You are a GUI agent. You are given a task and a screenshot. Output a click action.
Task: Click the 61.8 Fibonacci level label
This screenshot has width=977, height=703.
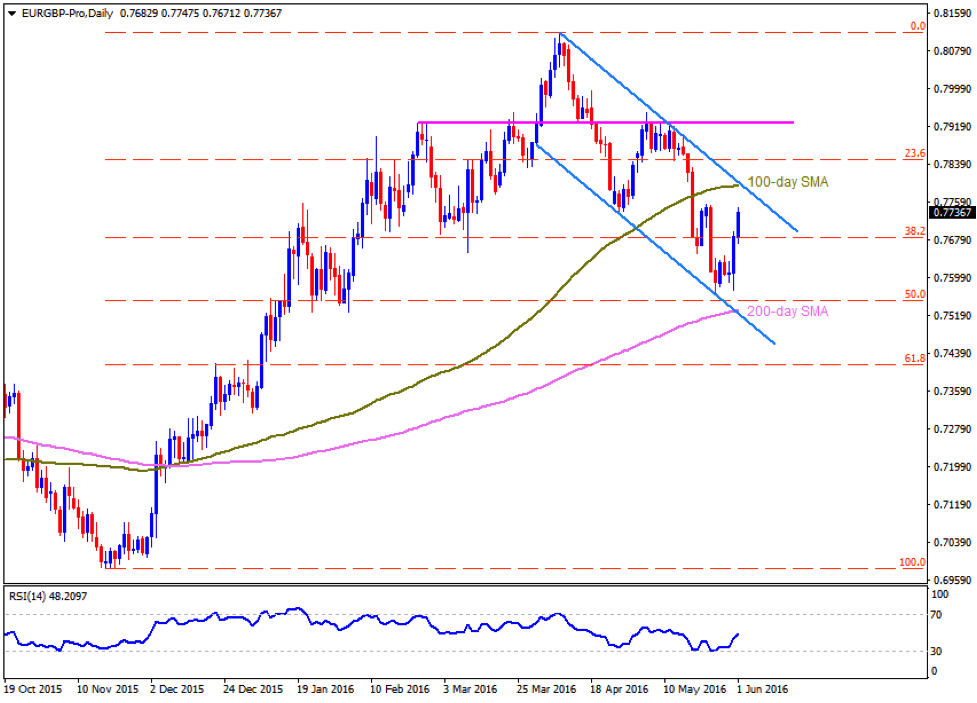(913, 358)
